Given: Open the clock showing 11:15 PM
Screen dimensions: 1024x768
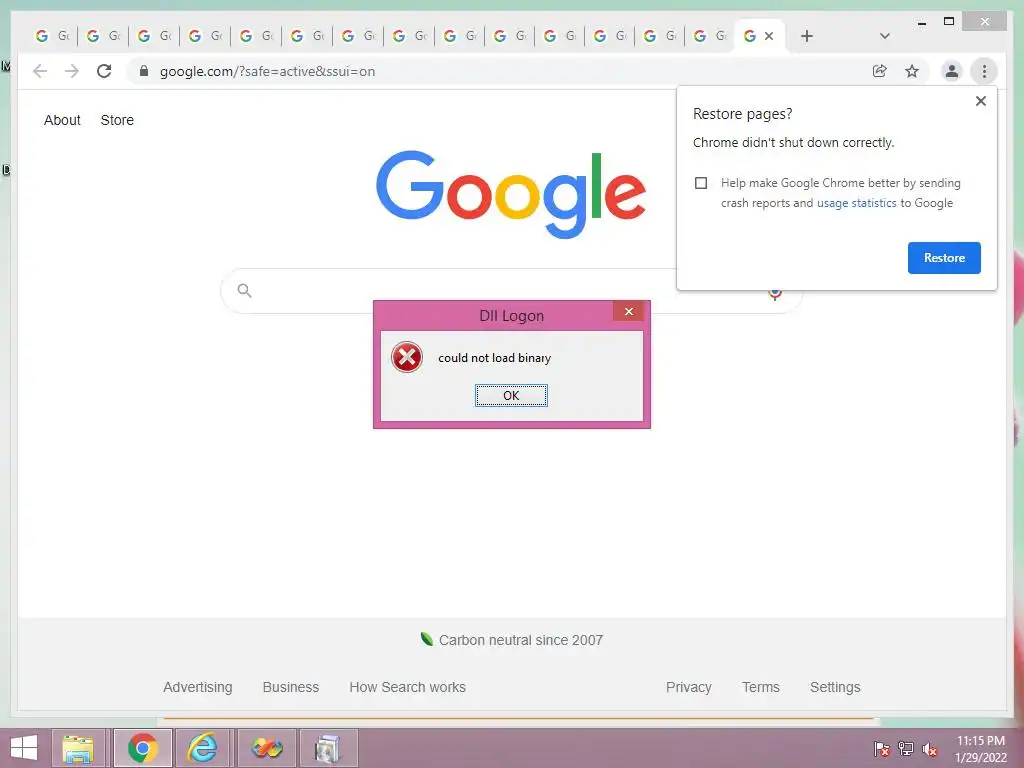Looking at the screenshot, I should 981,749.
